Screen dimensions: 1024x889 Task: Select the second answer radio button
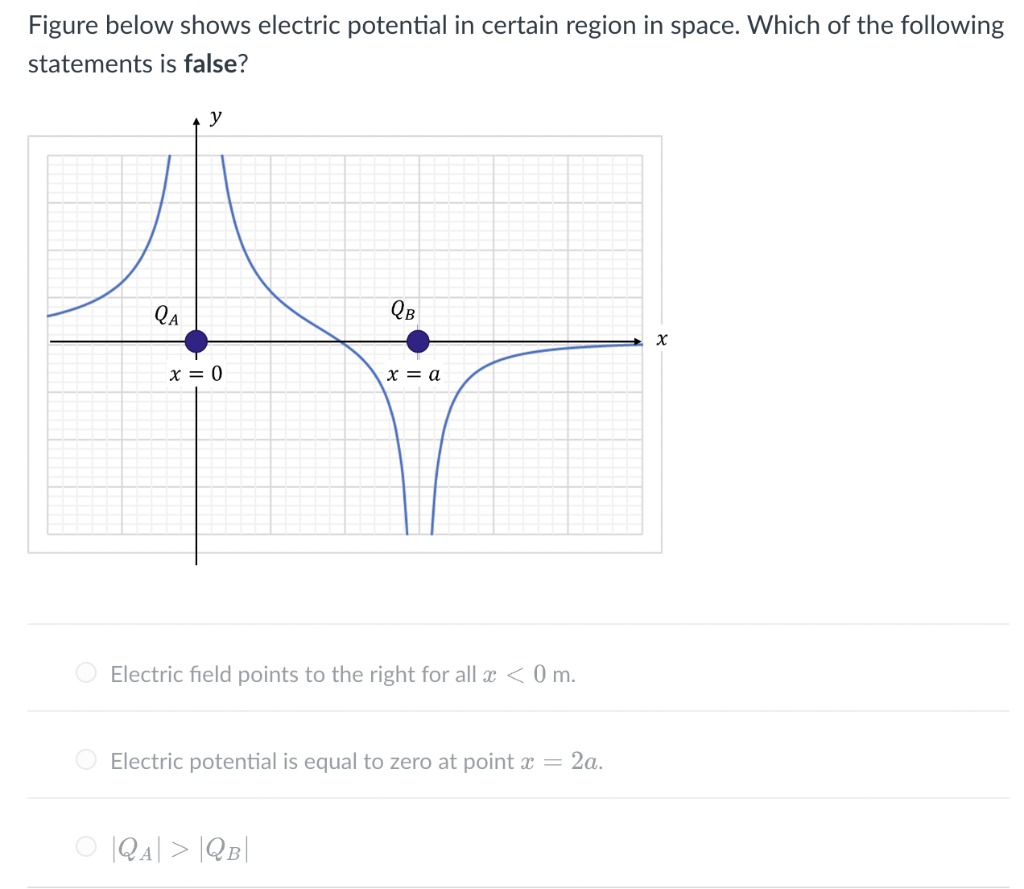[86, 760]
